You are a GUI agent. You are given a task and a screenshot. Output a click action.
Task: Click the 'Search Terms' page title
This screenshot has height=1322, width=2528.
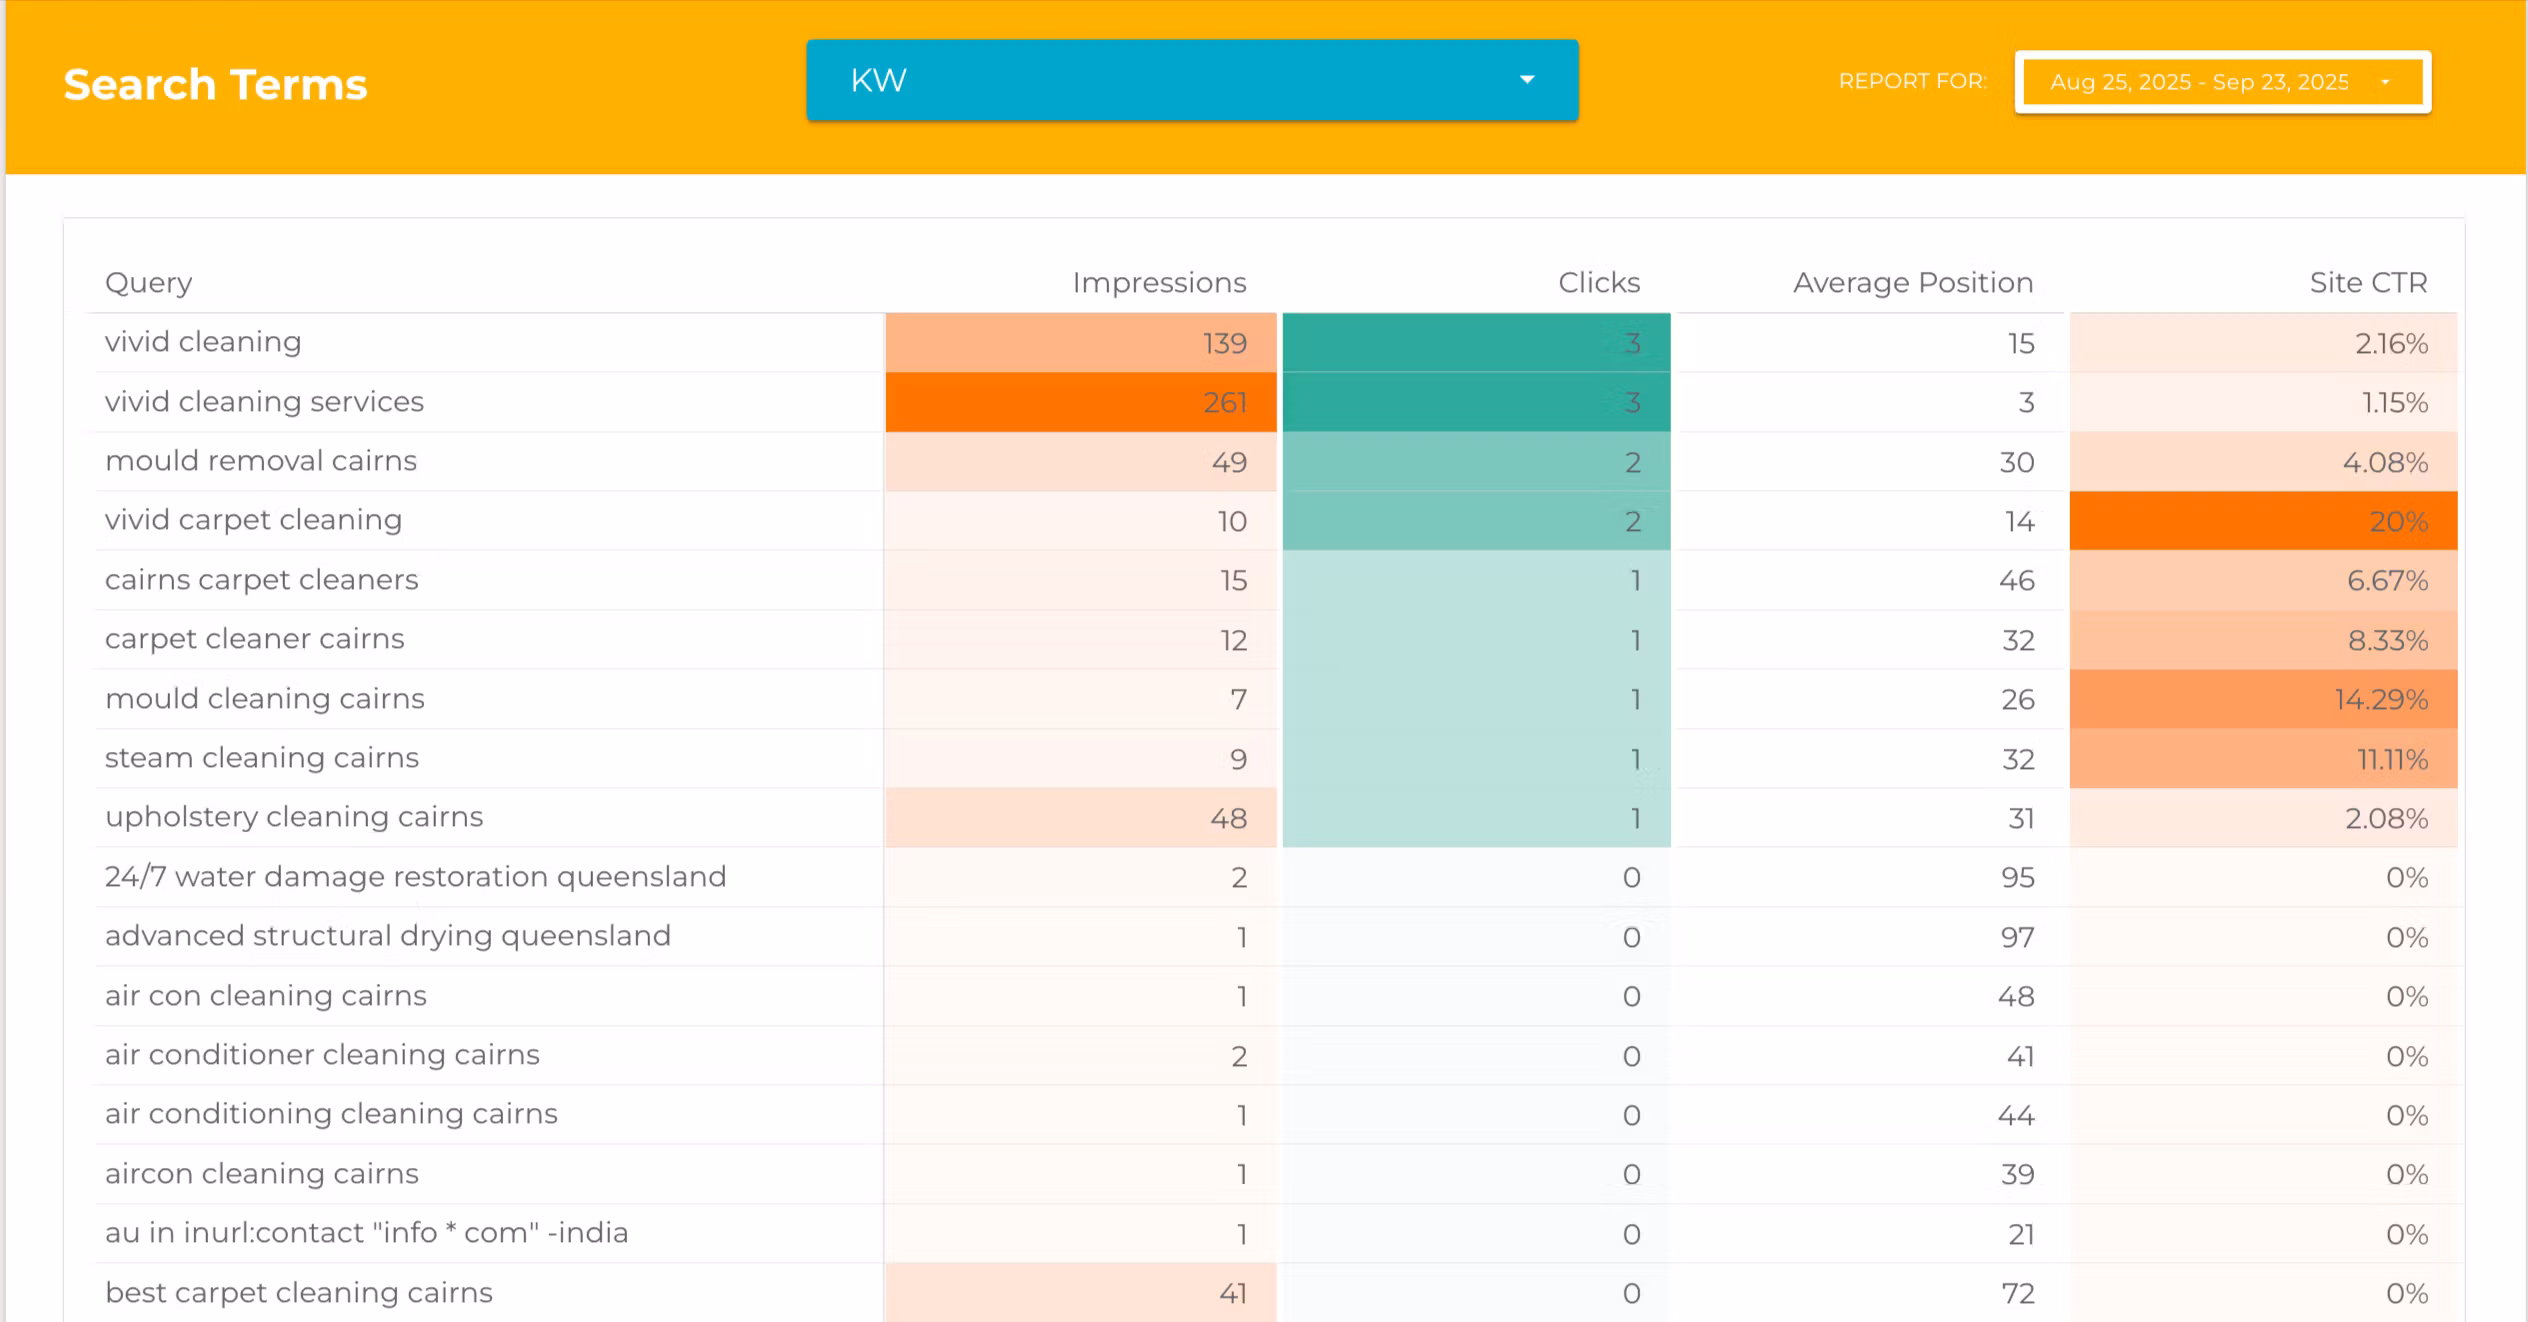pos(215,85)
